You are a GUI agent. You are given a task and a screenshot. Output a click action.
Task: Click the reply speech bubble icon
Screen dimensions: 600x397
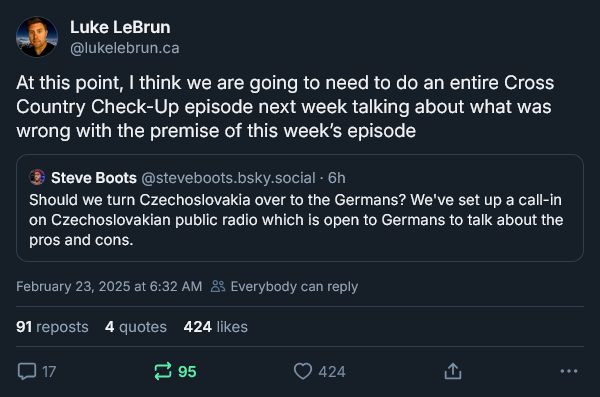tap(27, 371)
